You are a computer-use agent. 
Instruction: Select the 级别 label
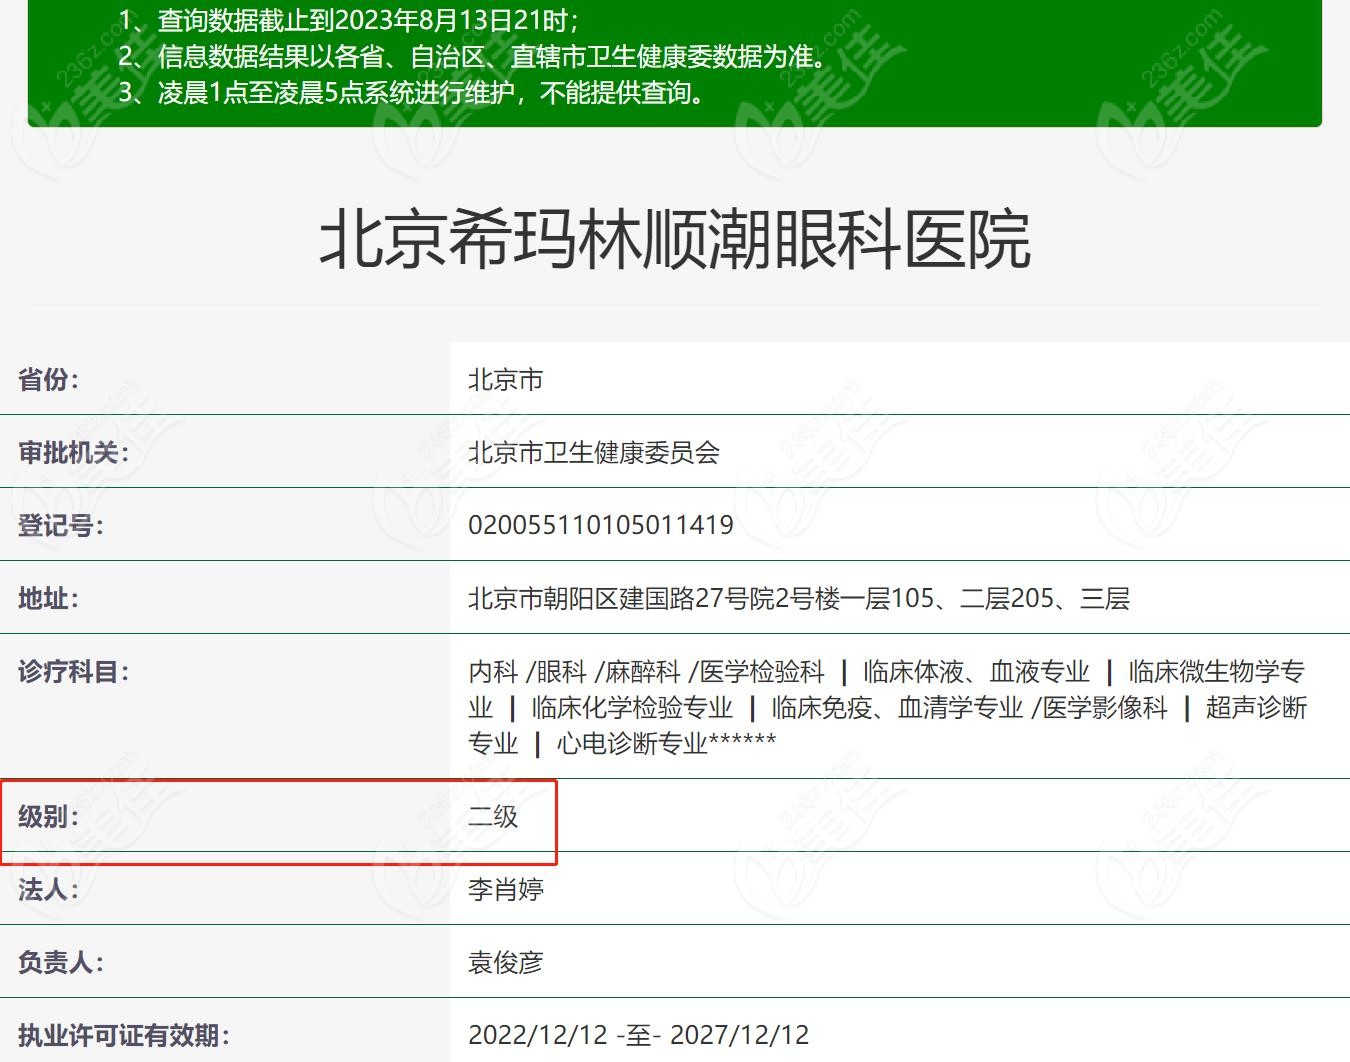coord(48,817)
